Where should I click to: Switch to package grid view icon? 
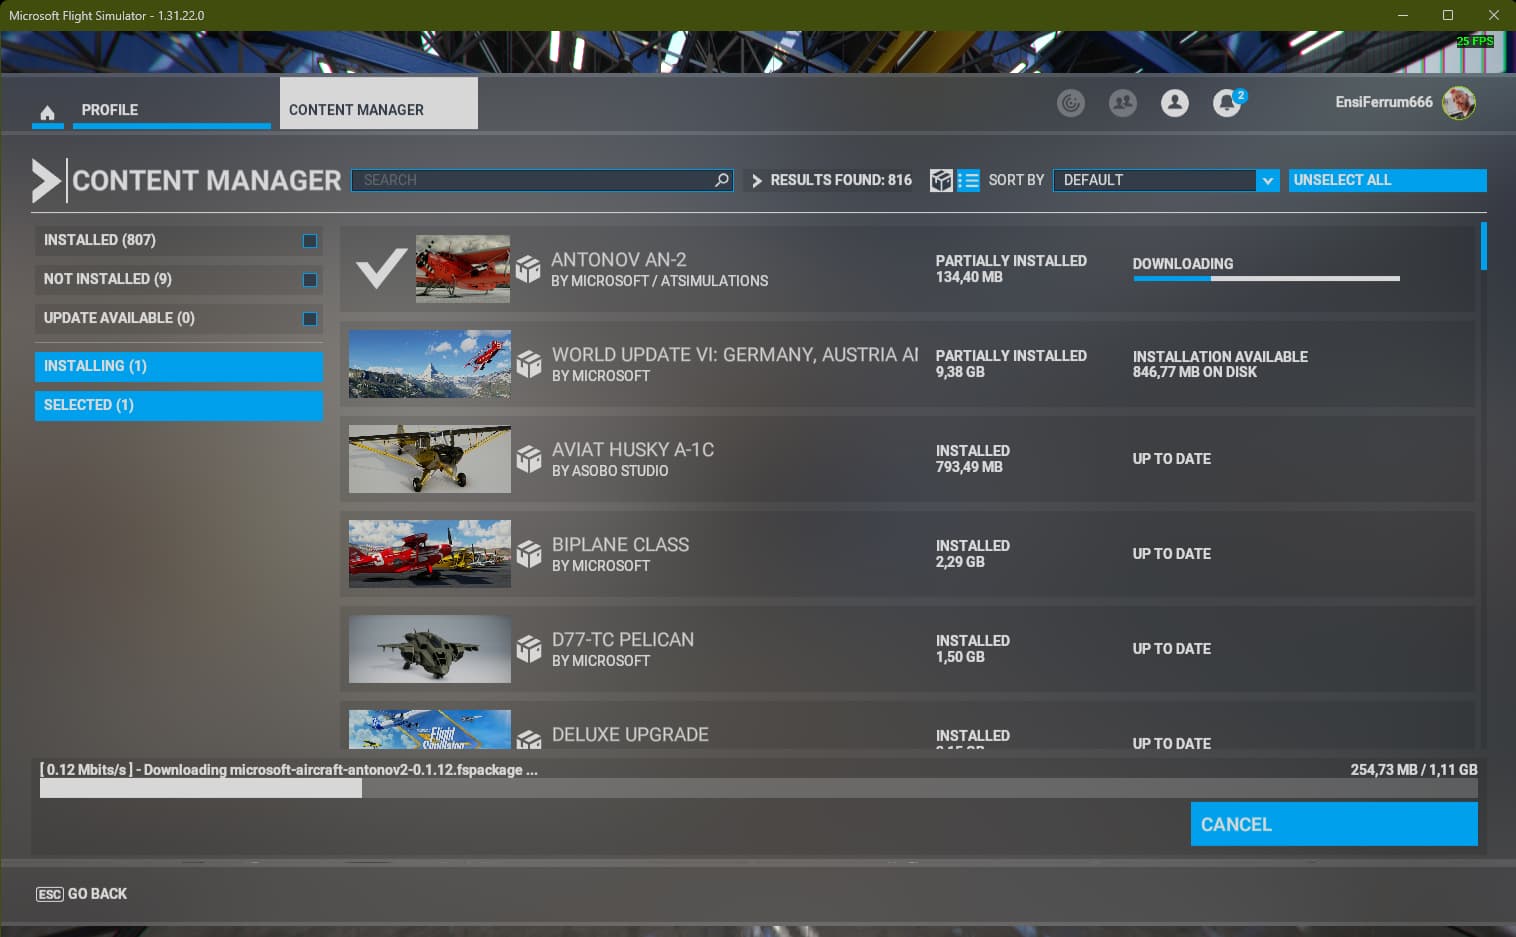[941, 180]
